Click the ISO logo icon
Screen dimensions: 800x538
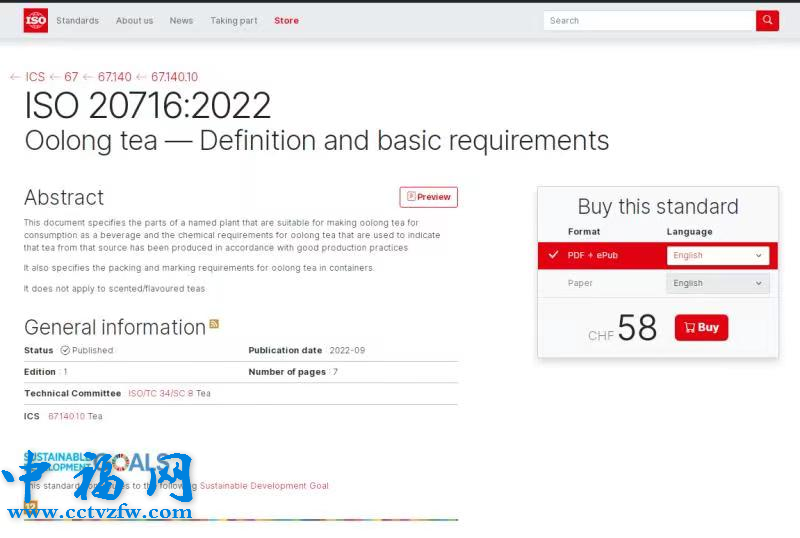tap(36, 20)
